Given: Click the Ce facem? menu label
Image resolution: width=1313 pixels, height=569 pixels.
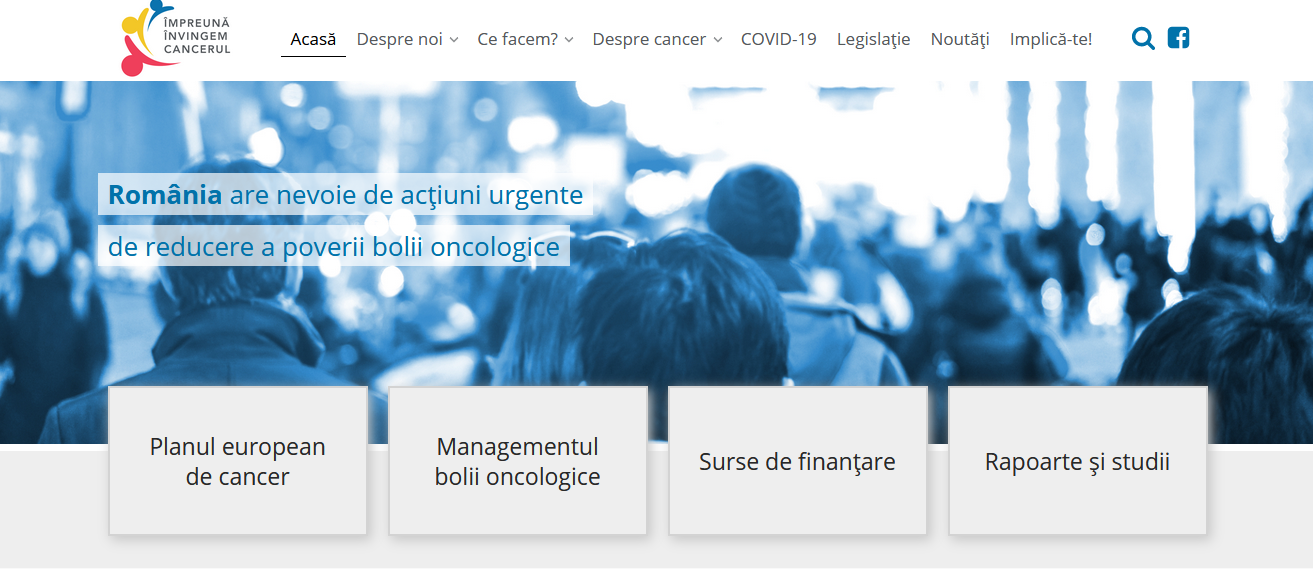Looking at the screenshot, I should click(x=517, y=40).
